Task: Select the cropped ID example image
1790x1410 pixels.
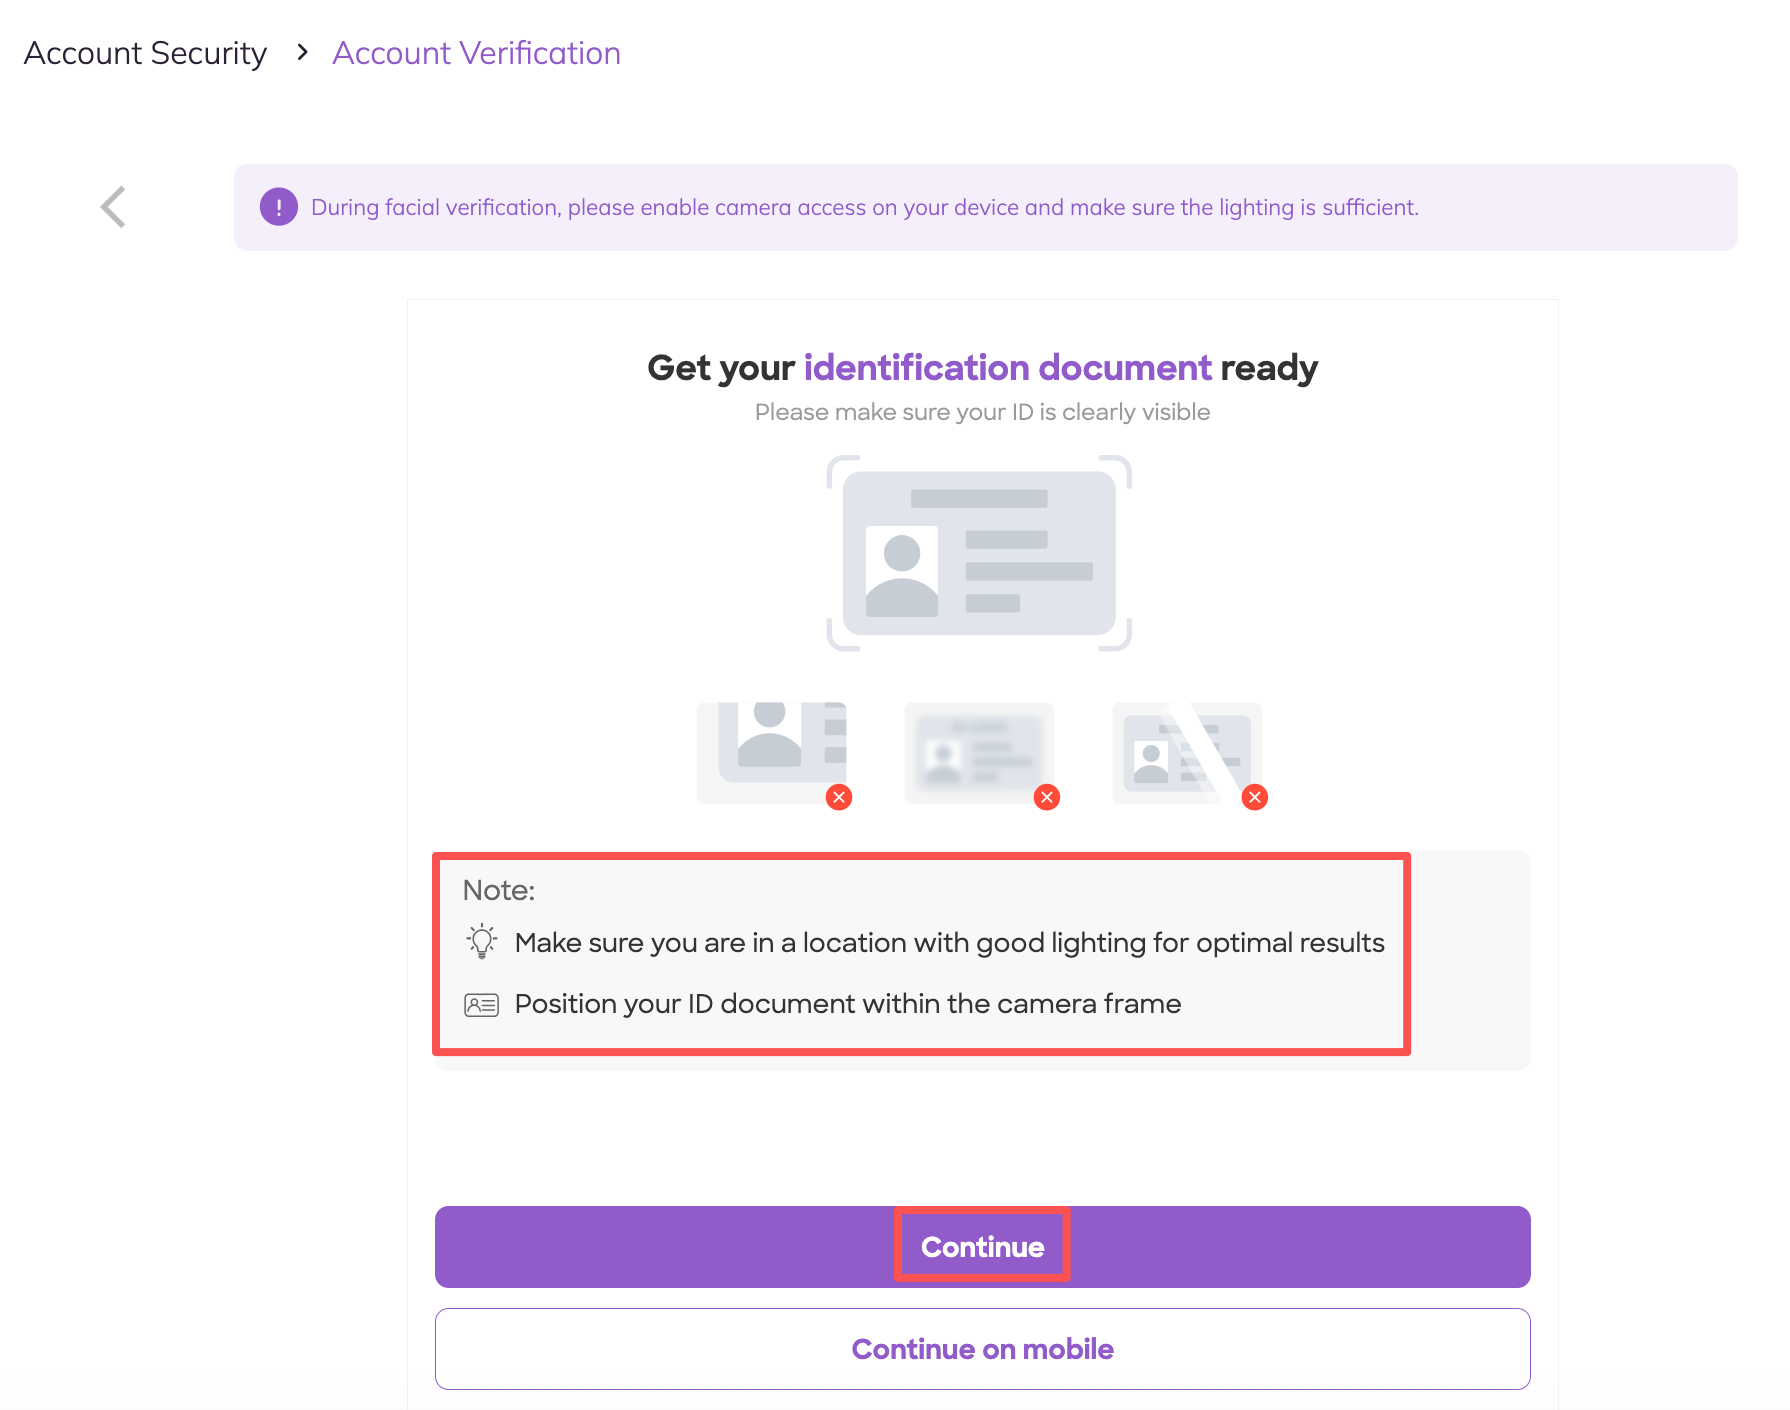Action: (x=772, y=752)
